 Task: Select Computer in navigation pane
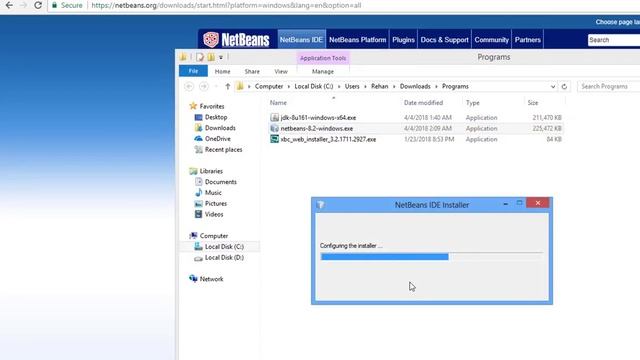[213, 236]
